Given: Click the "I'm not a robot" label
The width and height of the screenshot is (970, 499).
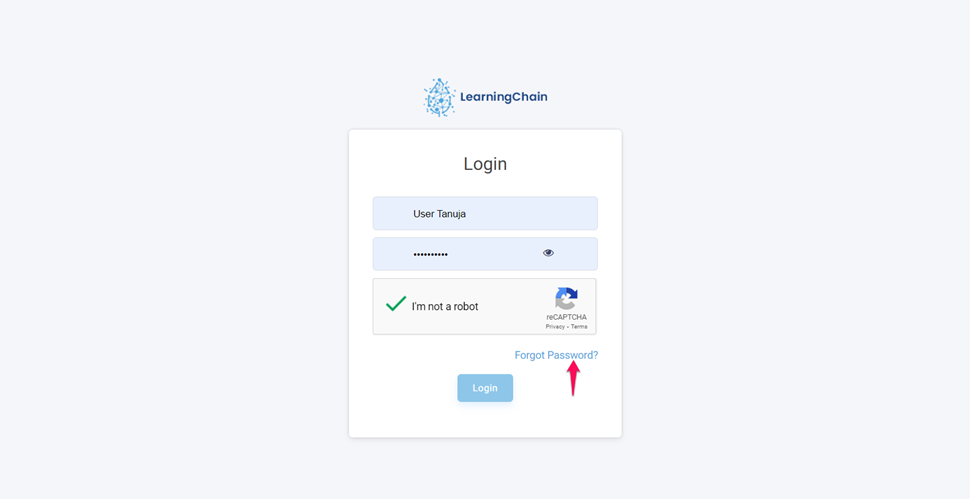Looking at the screenshot, I should pyautogui.click(x=445, y=307).
